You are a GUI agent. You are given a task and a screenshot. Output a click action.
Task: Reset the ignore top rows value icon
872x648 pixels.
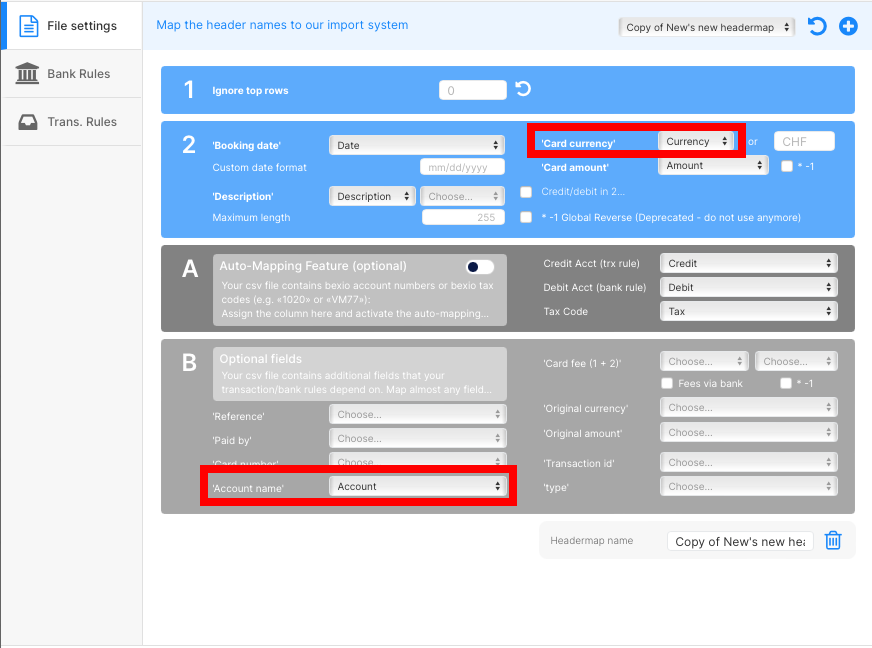tap(523, 90)
